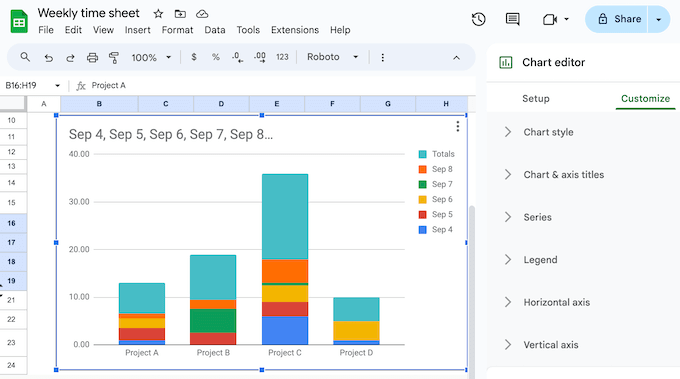Click the Weekly time sheet title
The width and height of the screenshot is (680, 379).
tap(88, 13)
